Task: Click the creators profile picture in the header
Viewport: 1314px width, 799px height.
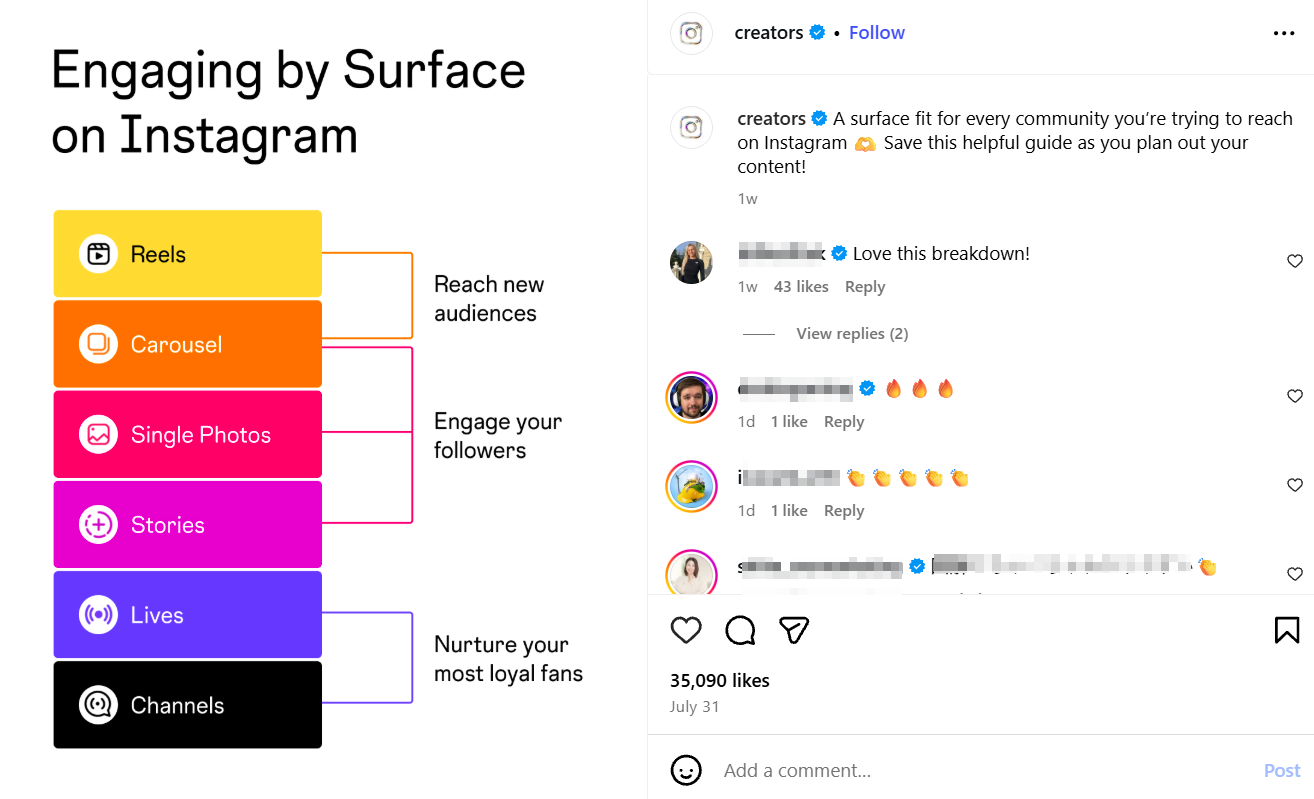Action: pyautogui.click(x=691, y=32)
